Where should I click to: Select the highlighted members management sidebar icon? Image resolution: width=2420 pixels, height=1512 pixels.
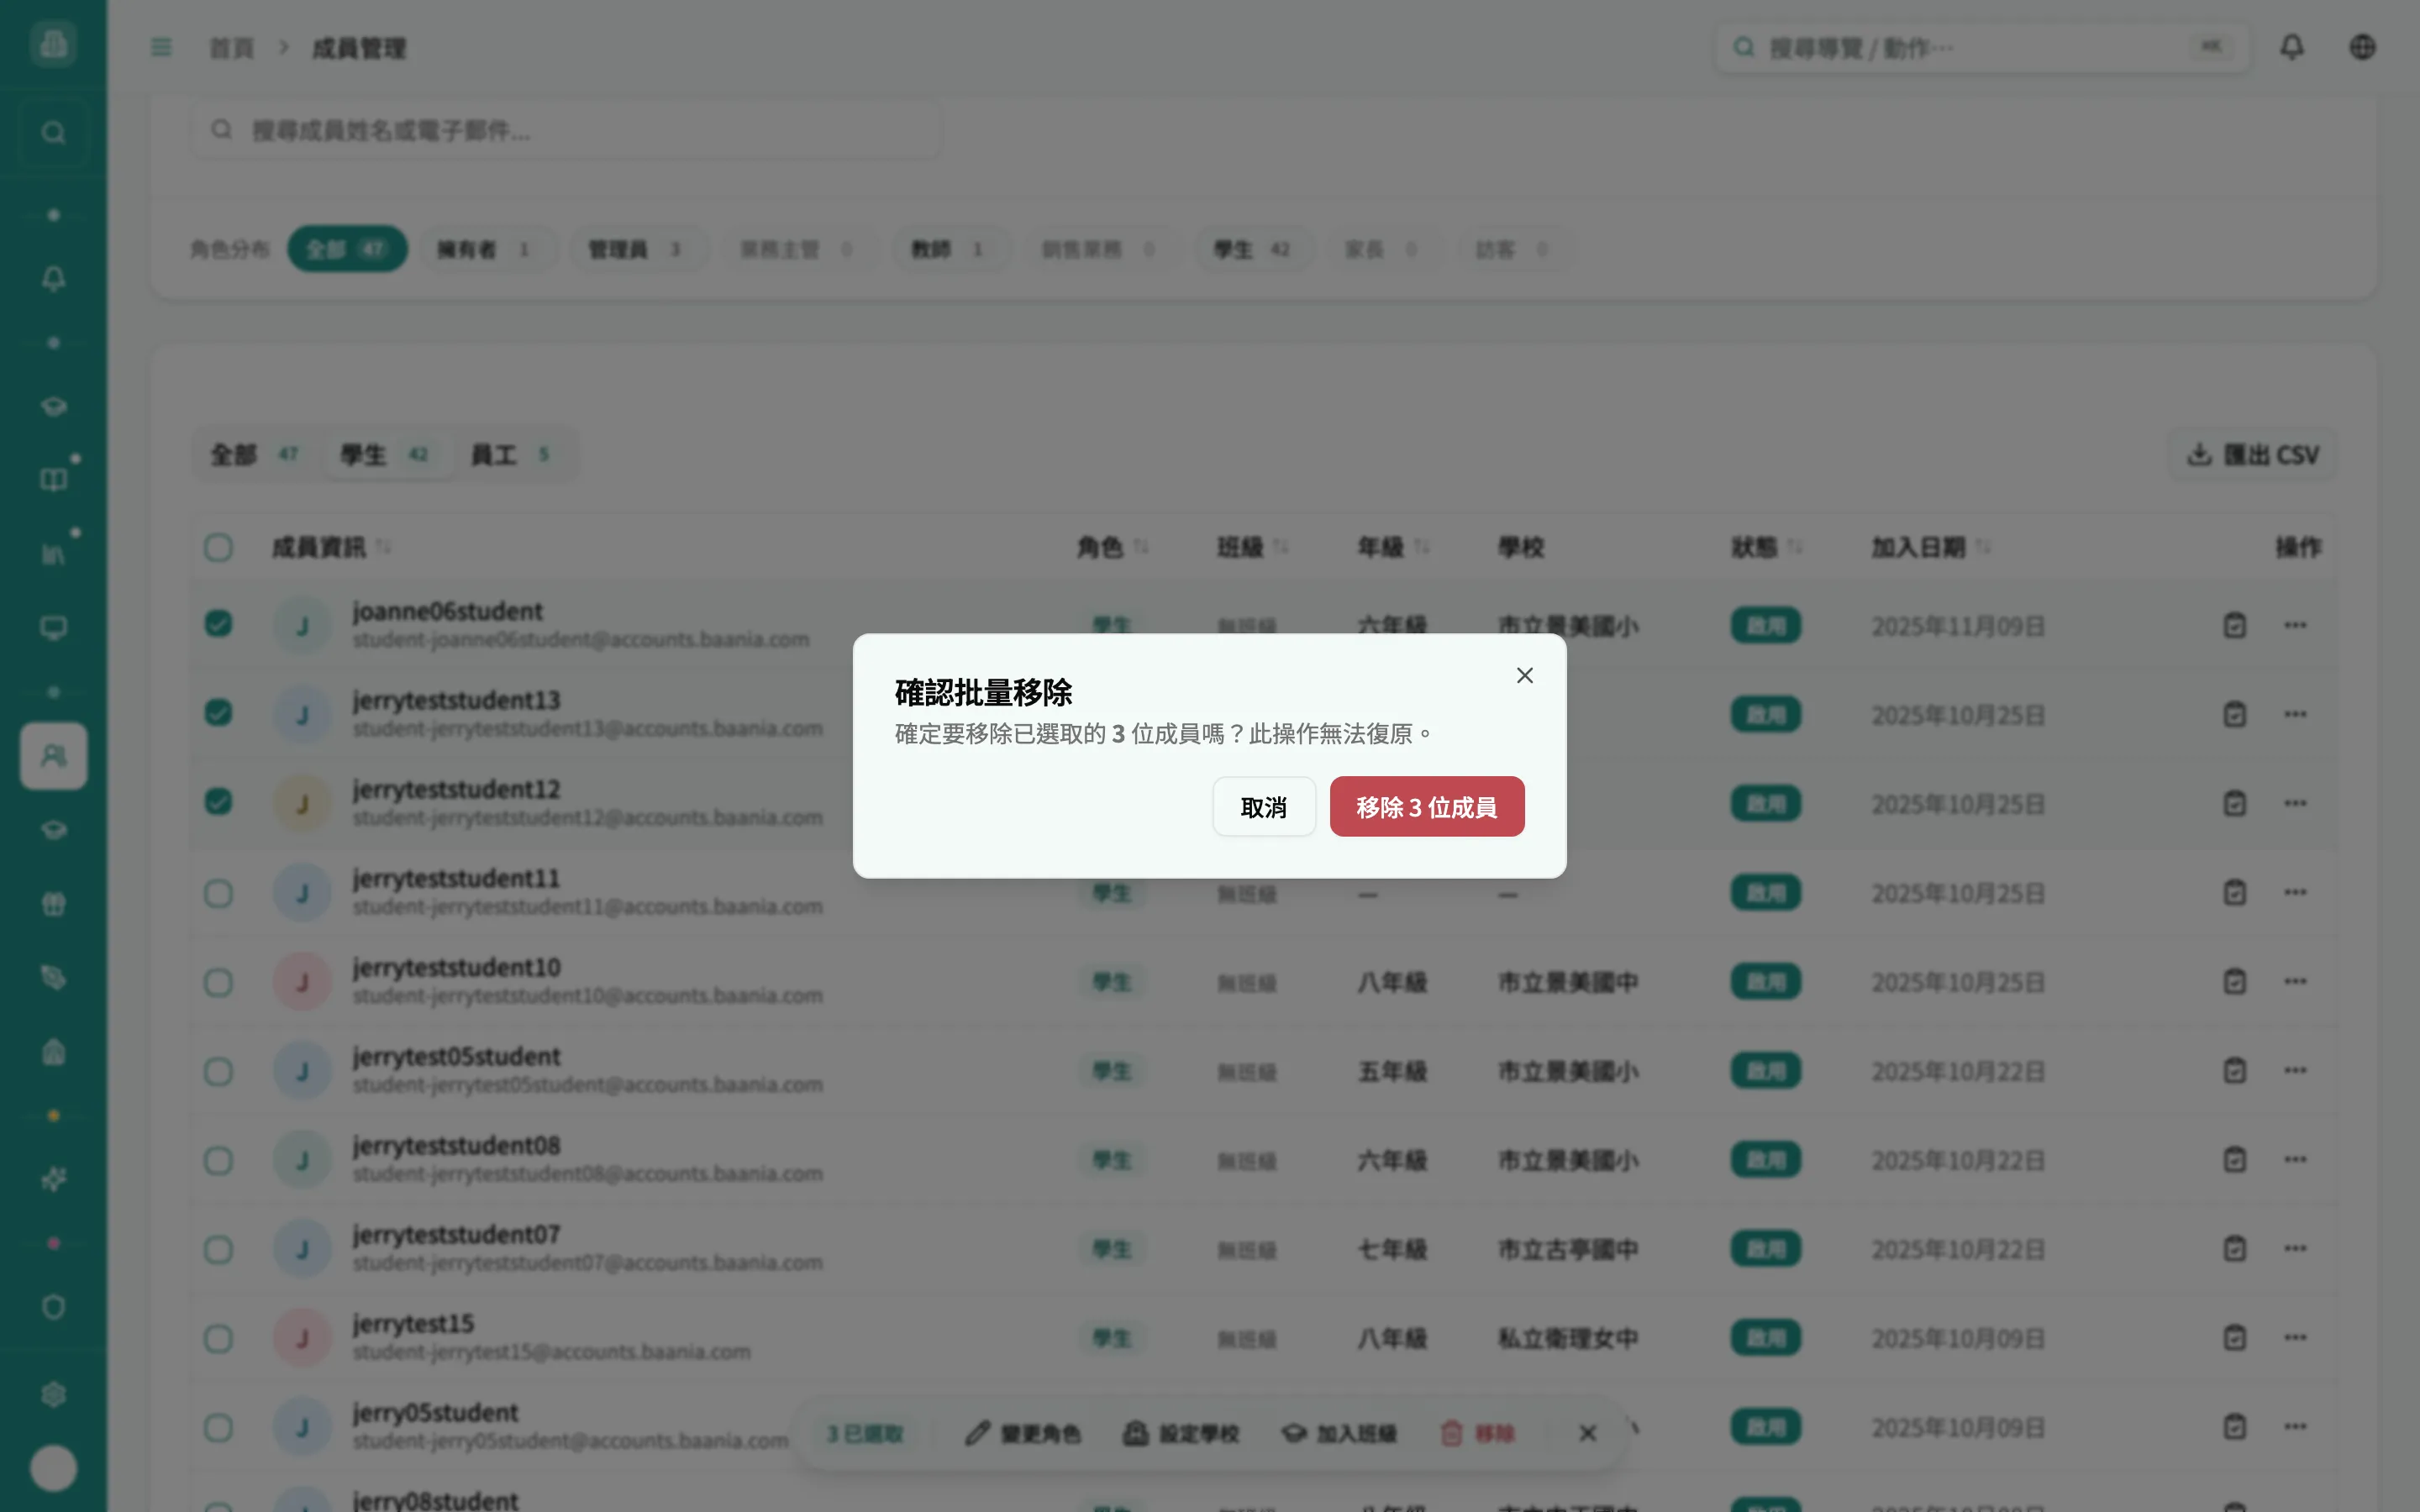click(x=54, y=756)
